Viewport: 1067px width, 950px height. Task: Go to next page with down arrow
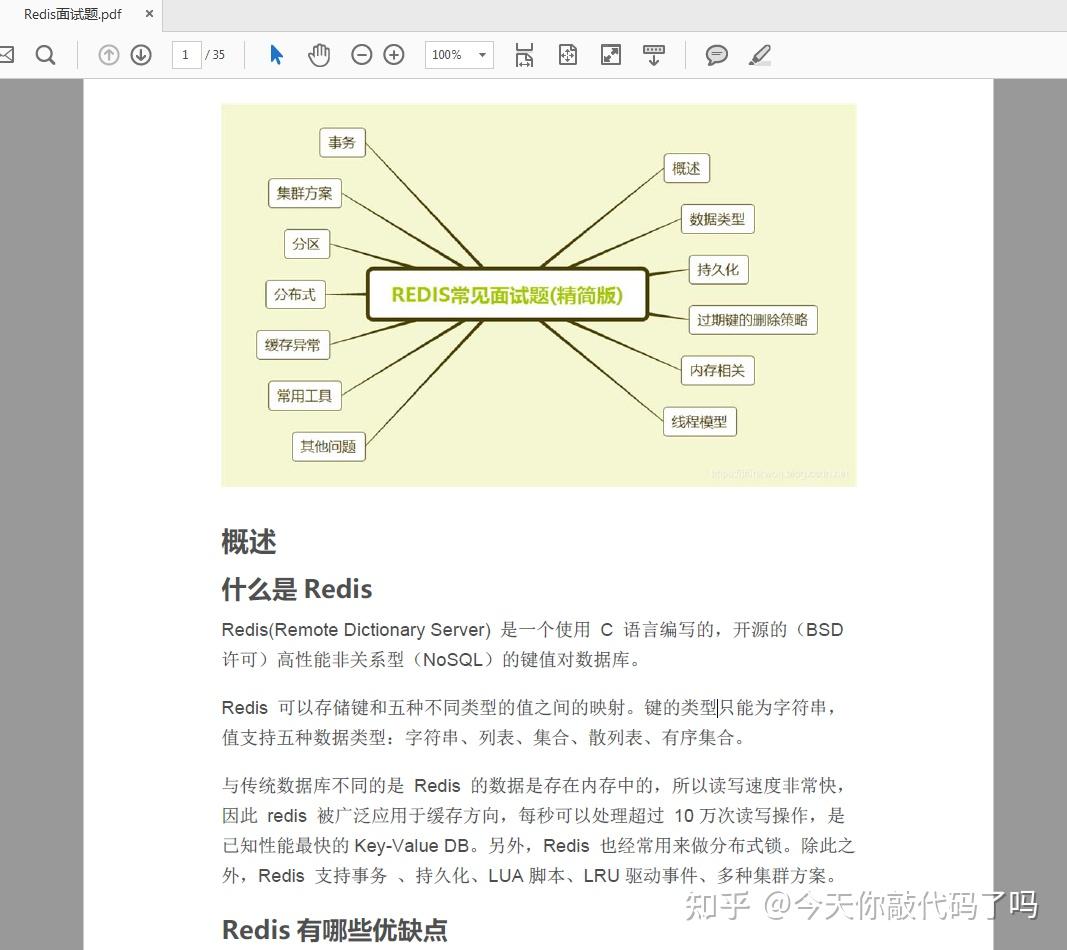(x=140, y=55)
